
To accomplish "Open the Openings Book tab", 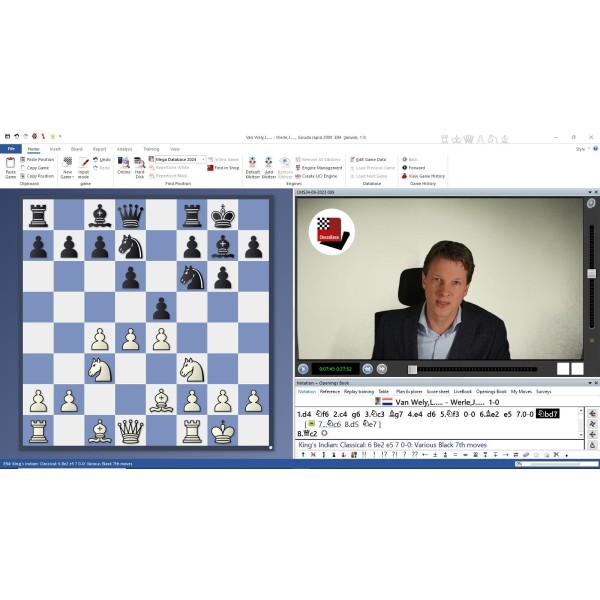I will 491,391.
